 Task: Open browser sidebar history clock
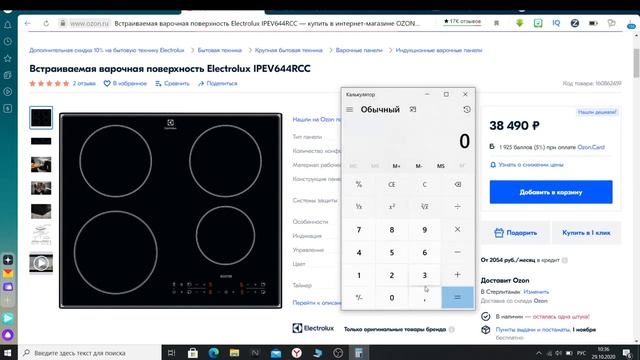pos(8,42)
